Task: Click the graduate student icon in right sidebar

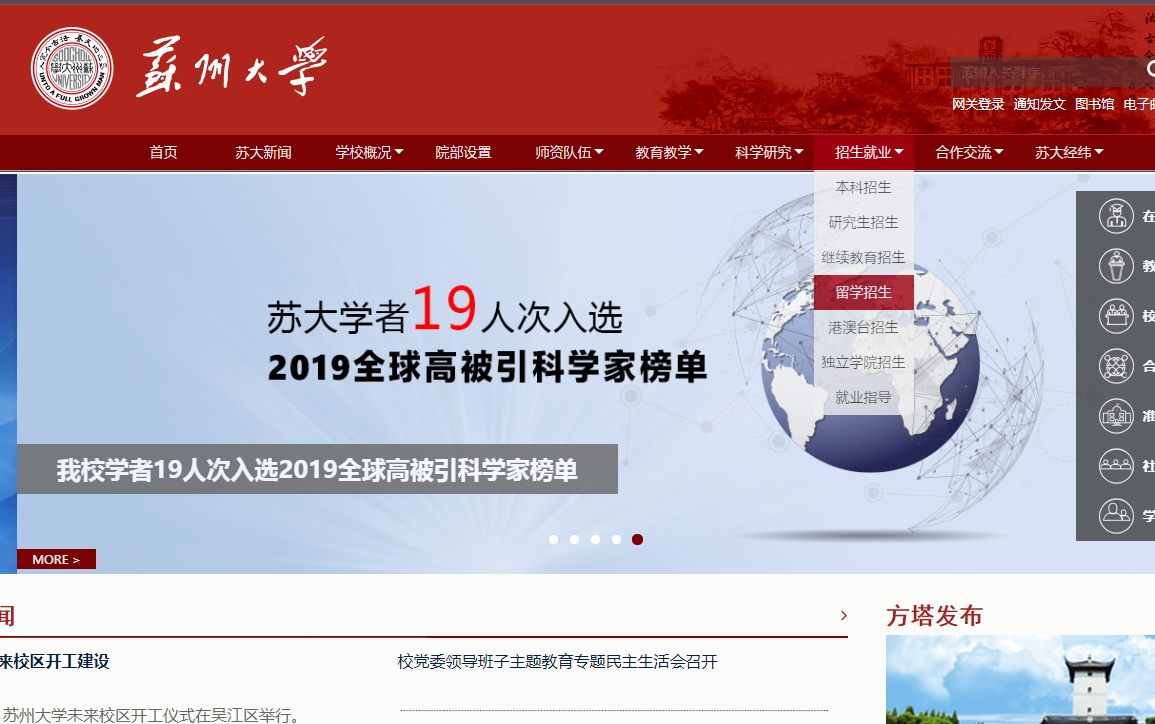Action: (x=1115, y=216)
